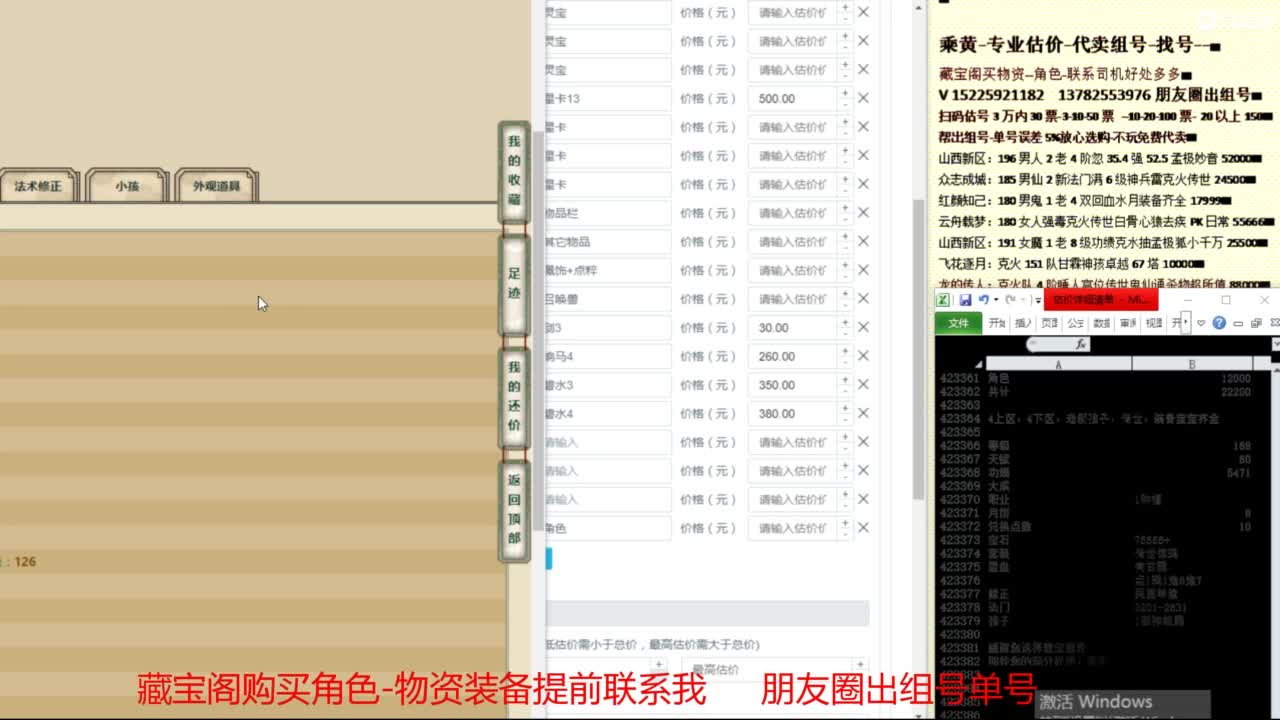Image resolution: width=1280 pixels, height=720 pixels.
Task: Save the Excel workbook via toolbar icon
Action: pos(965,300)
